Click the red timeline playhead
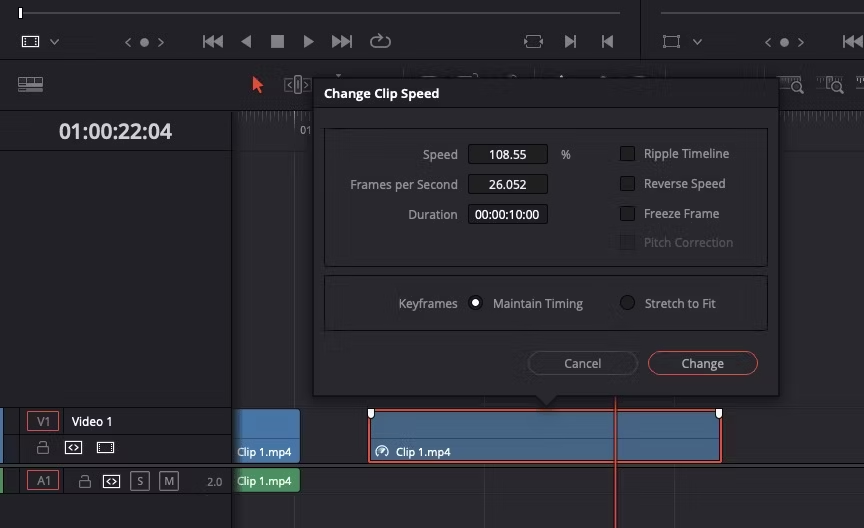The height and width of the screenshot is (528, 864). point(615,462)
